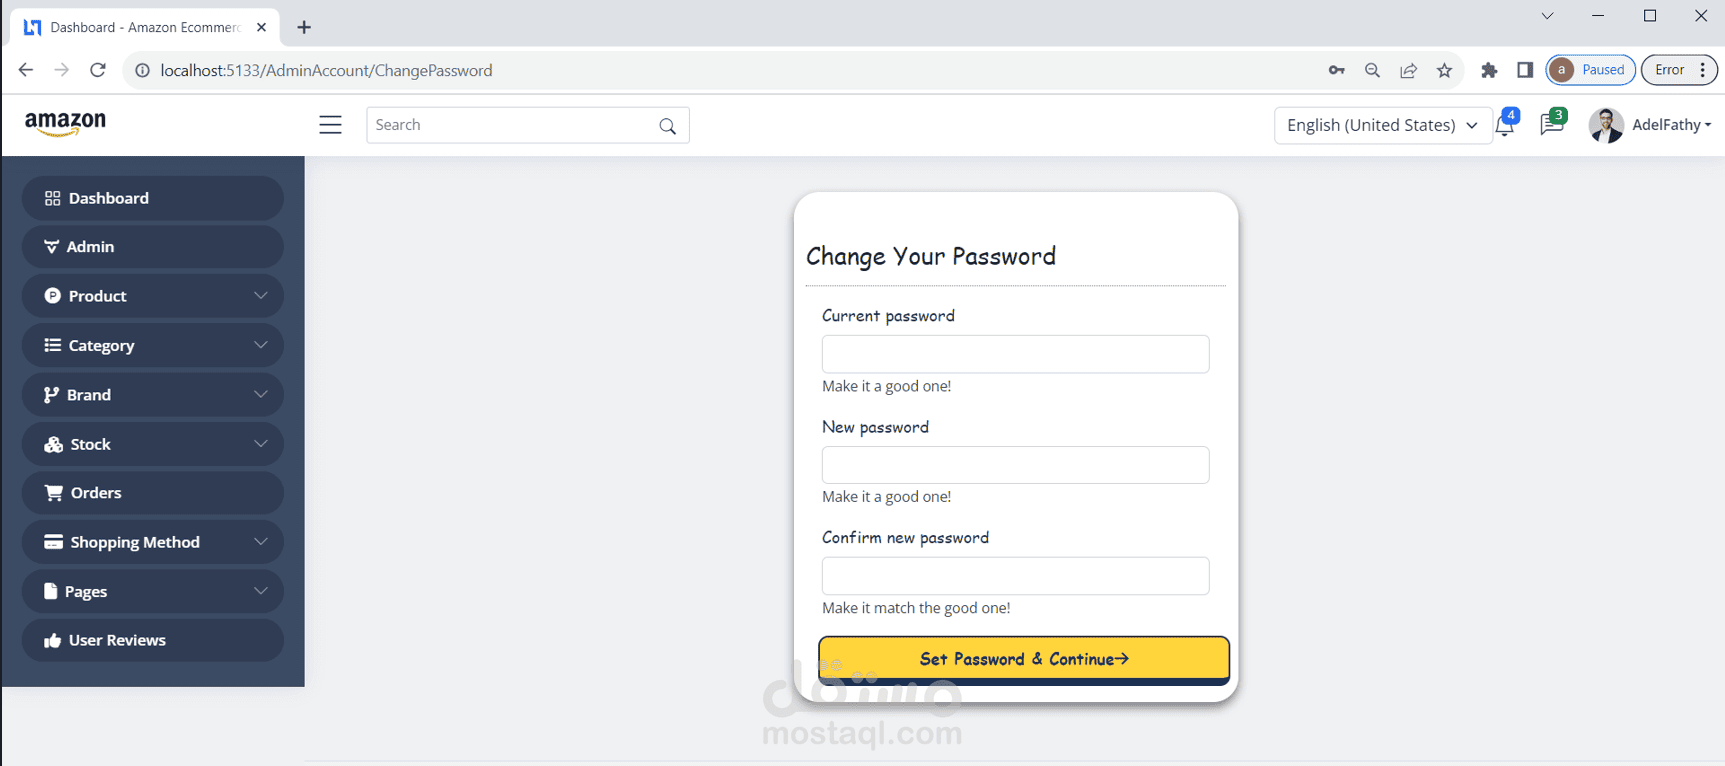Expand the Shopping Method menu

pyautogui.click(x=153, y=542)
